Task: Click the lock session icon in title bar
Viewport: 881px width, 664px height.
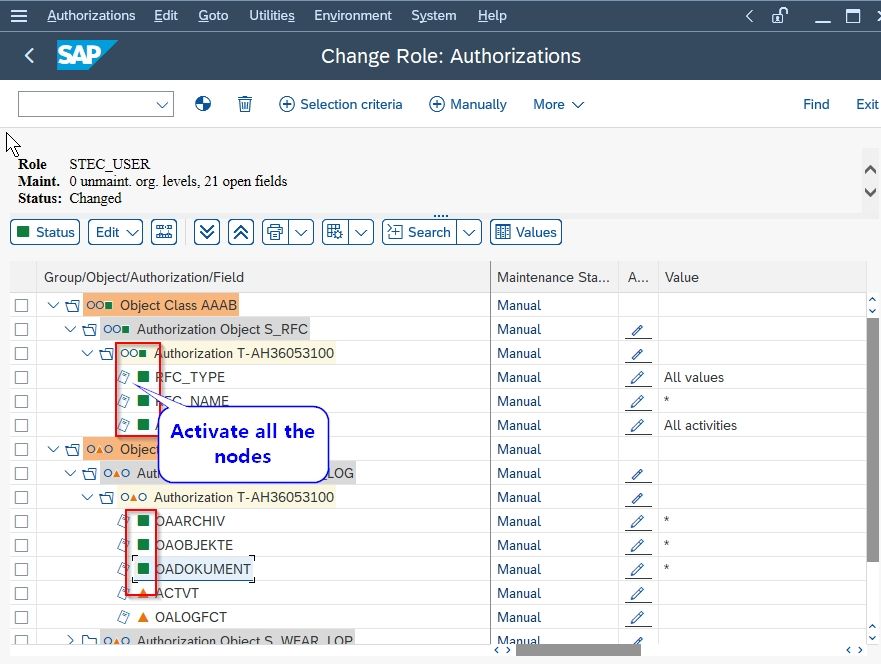Action: (780, 16)
